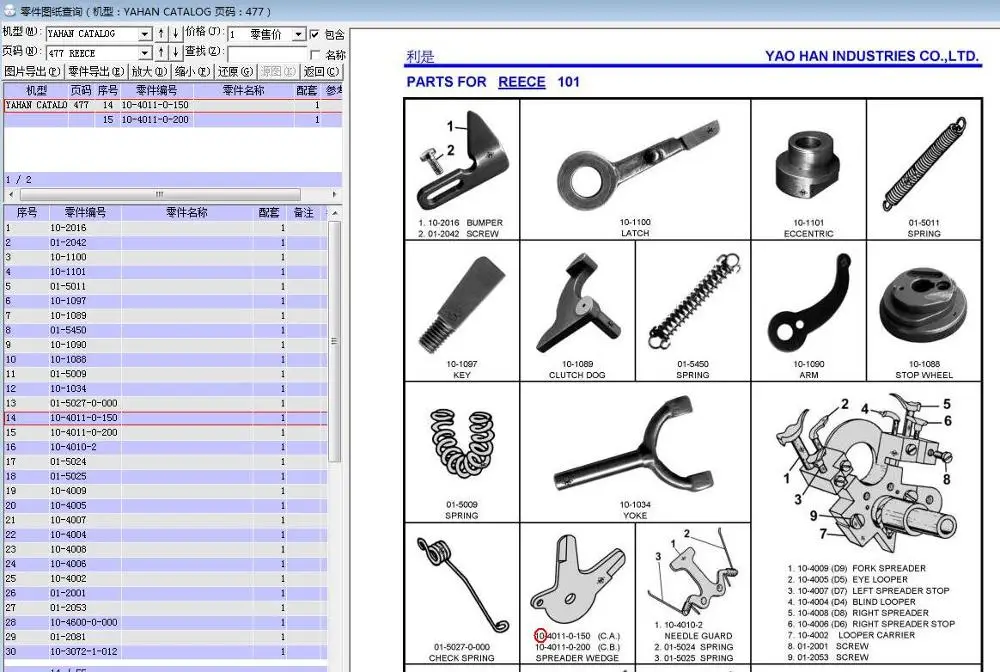Reset view with the 还原 button
The width and height of the screenshot is (1000, 672).
tap(235, 71)
